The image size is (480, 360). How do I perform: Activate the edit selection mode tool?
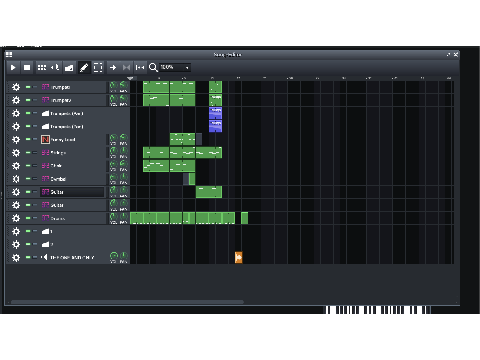pyautogui.click(x=98, y=68)
